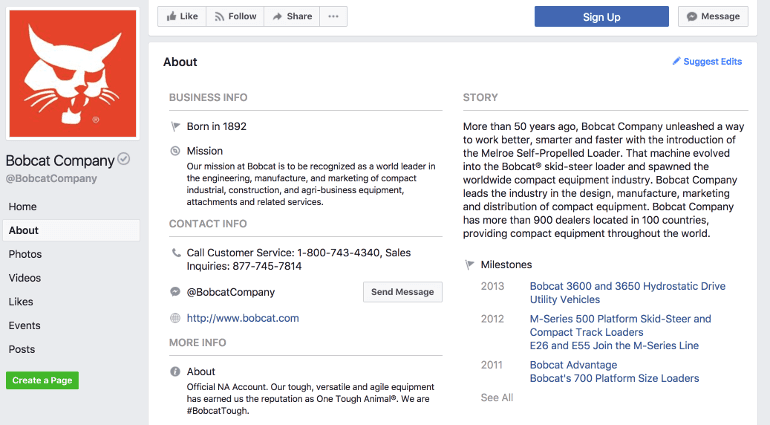770x425 pixels.
Task: Click the flag icon next to Born in 1892
Action: [x=176, y=127]
